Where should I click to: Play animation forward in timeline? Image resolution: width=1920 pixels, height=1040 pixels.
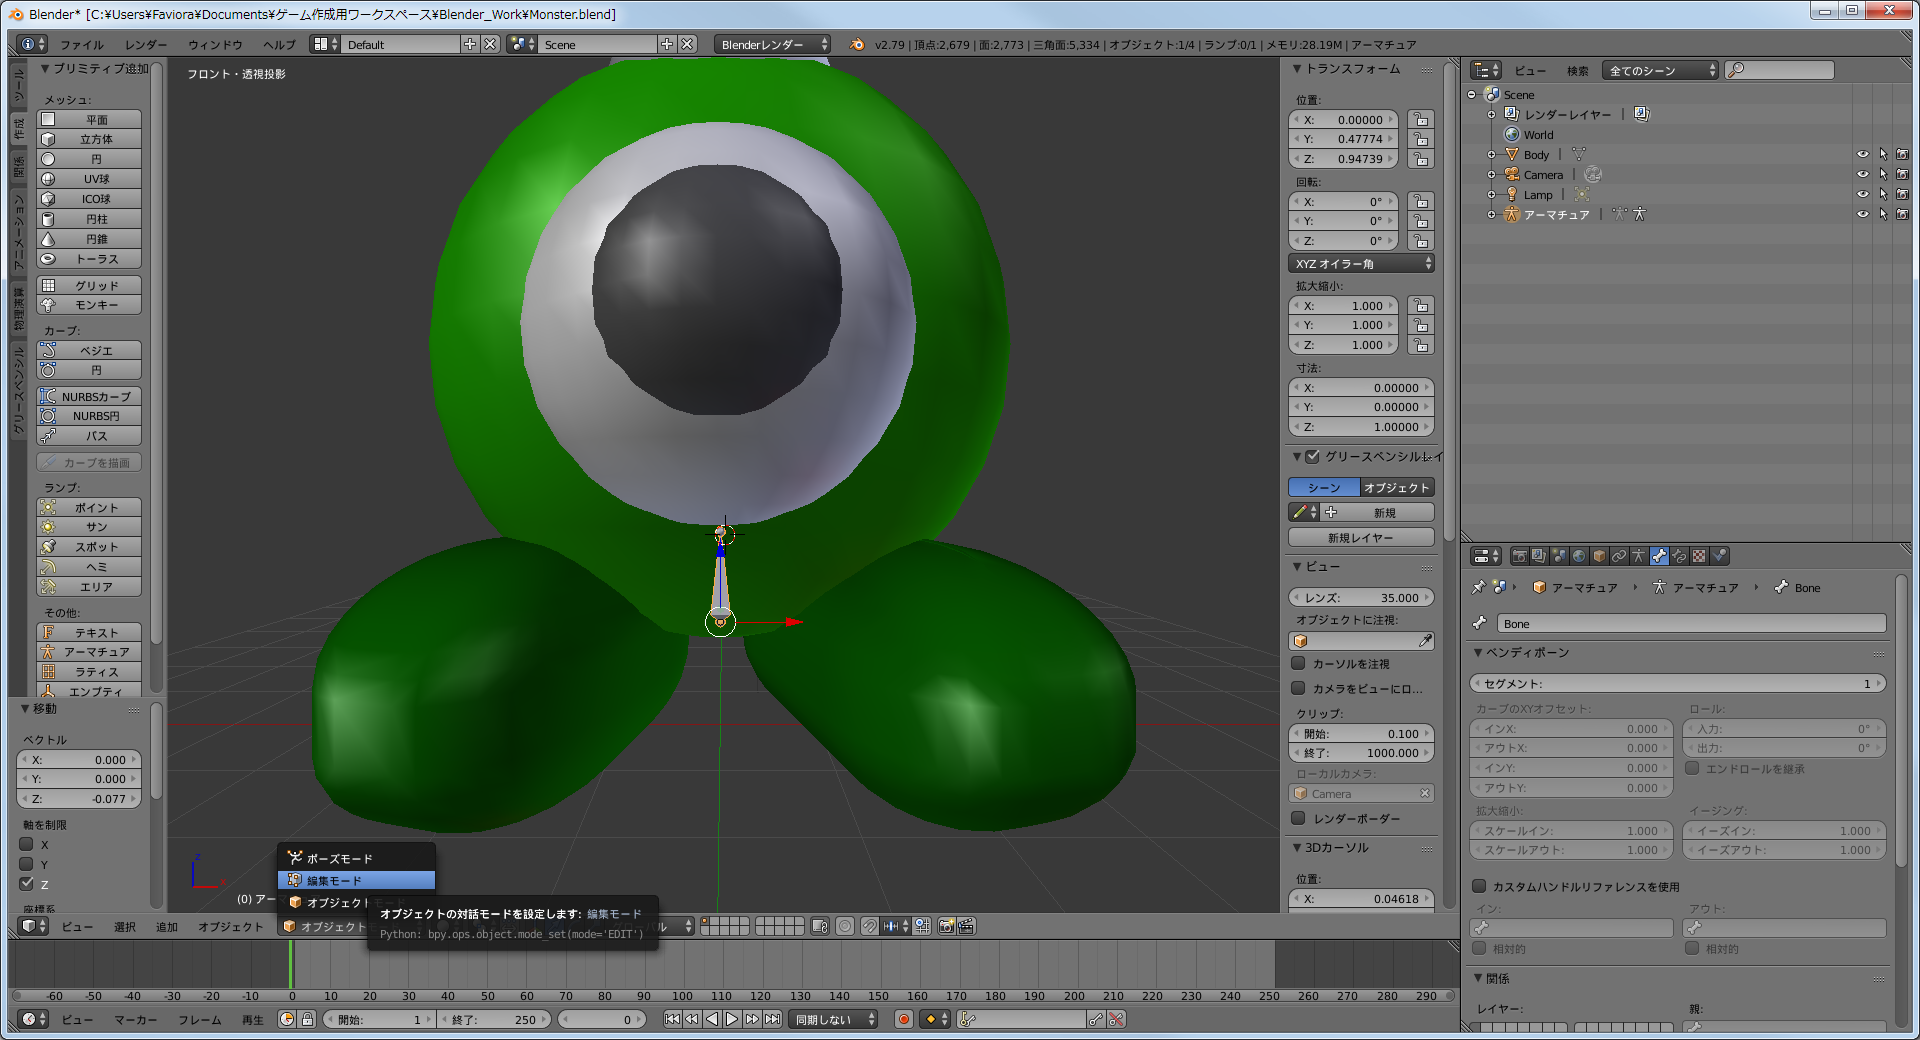click(x=732, y=1019)
